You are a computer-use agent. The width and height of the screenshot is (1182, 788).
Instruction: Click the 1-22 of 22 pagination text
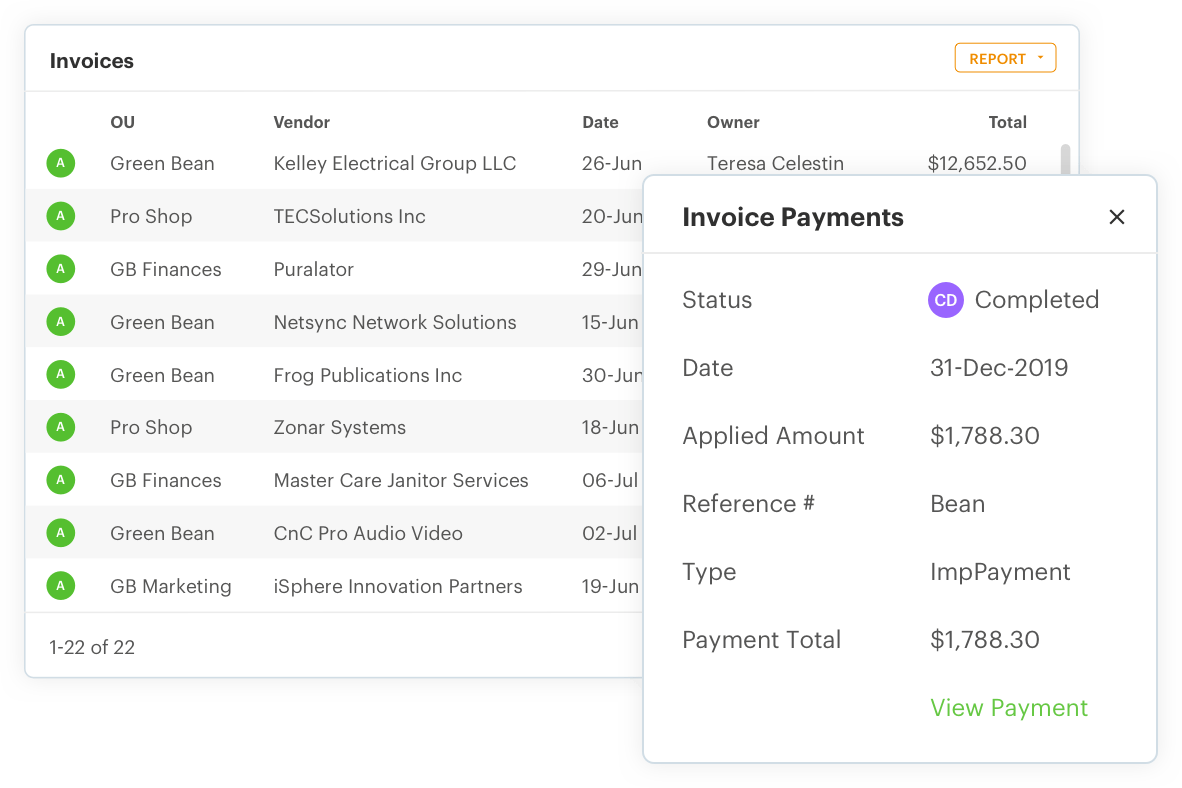tap(92, 647)
